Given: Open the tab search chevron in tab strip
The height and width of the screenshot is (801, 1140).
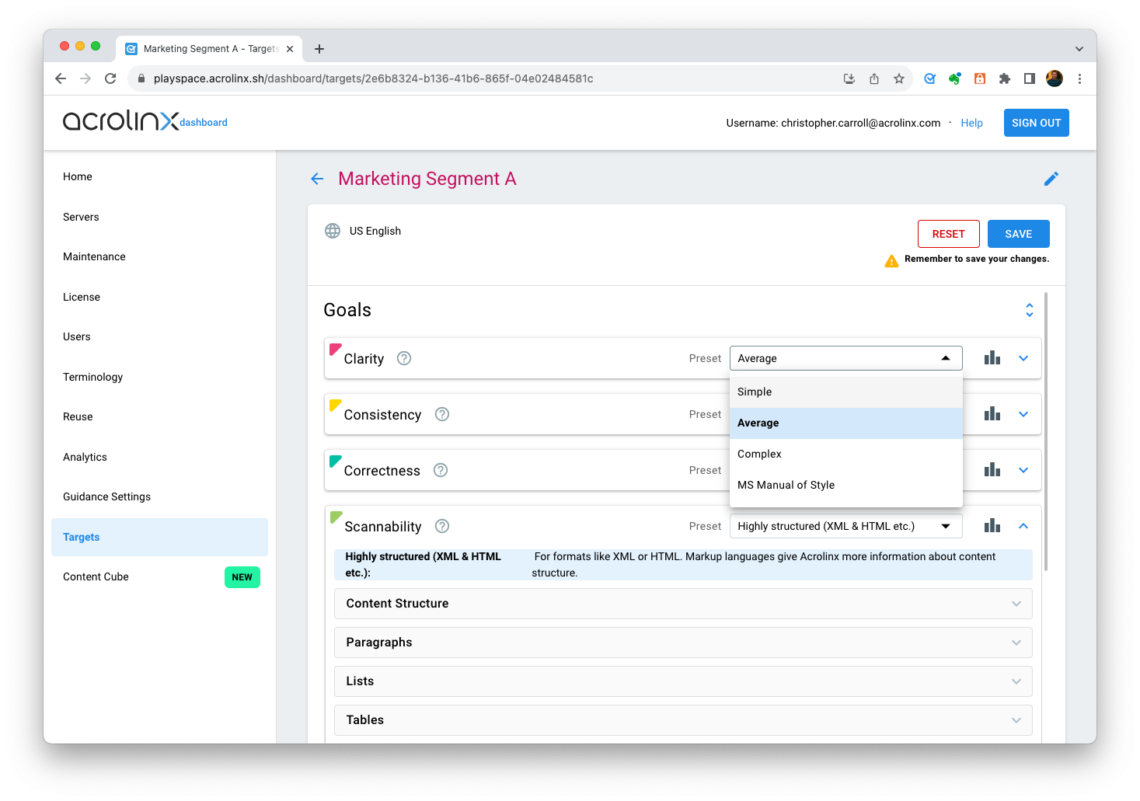Looking at the screenshot, I should point(1079,49).
